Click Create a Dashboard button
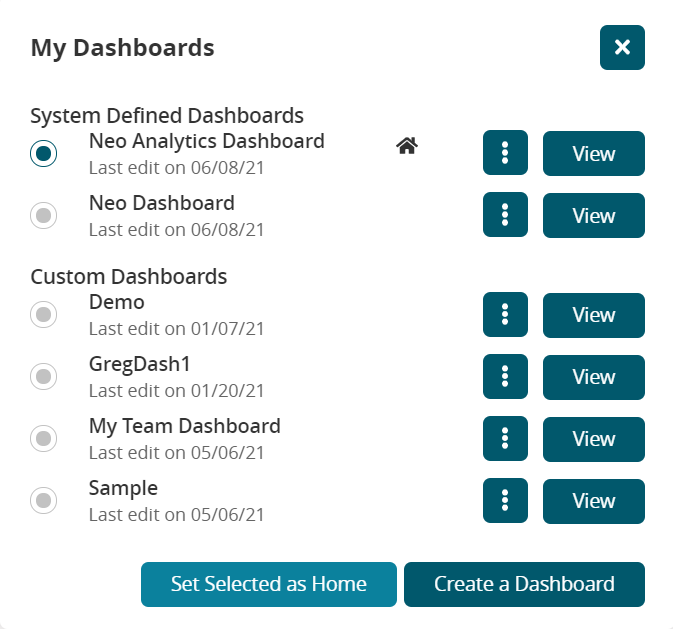Viewport: 673px width, 629px height. click(524, 584)
